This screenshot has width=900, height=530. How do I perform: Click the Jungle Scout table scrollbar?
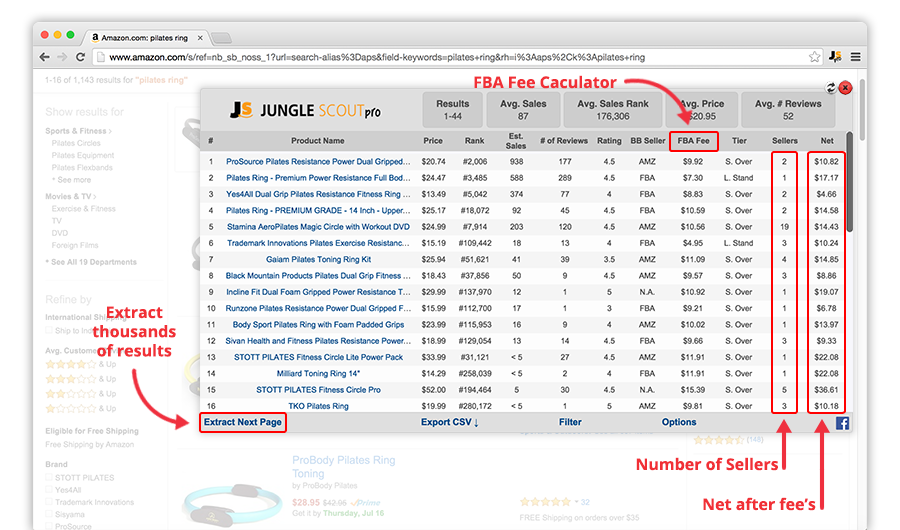[x=849, y=183]
